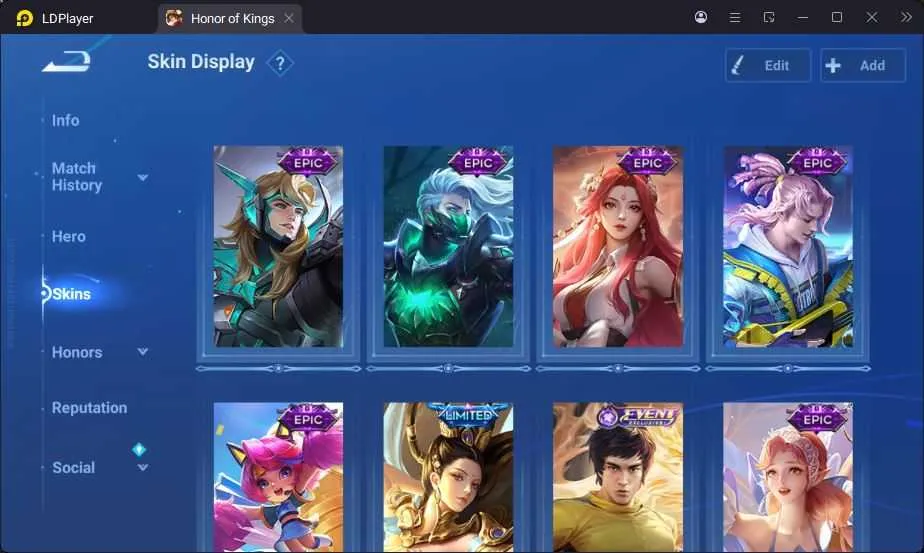Click the LIMITED badge on golden skin
This screenshot has width=924, height=553.
point(468,415)
